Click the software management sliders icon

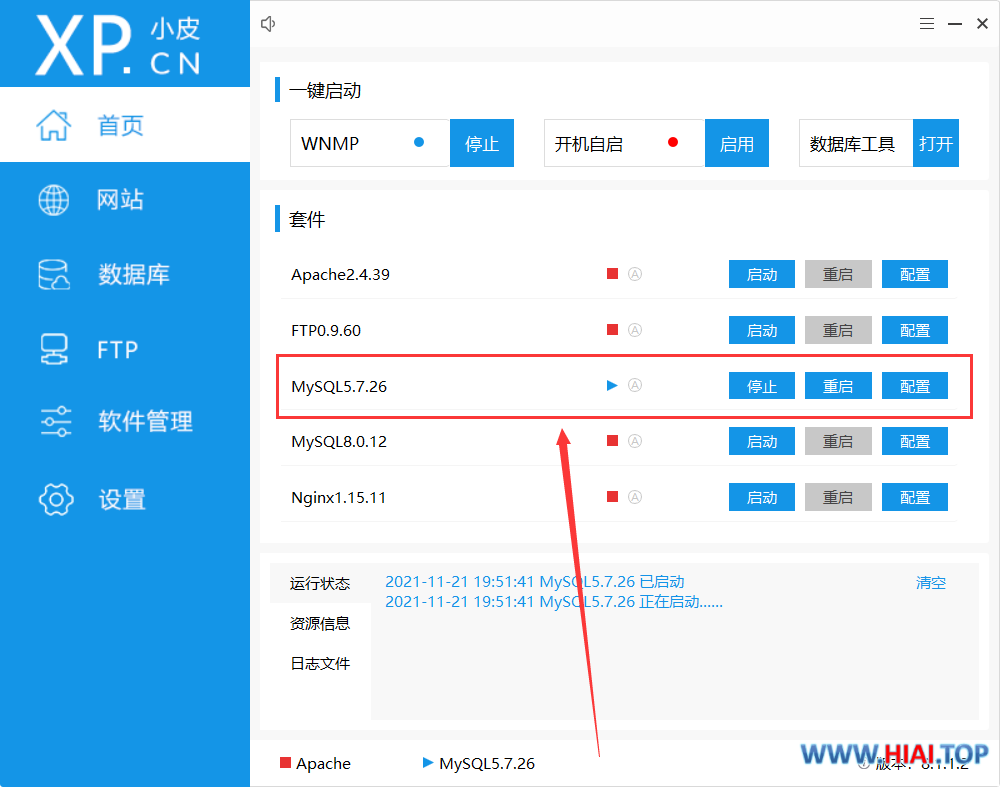(x=55, y=421)
